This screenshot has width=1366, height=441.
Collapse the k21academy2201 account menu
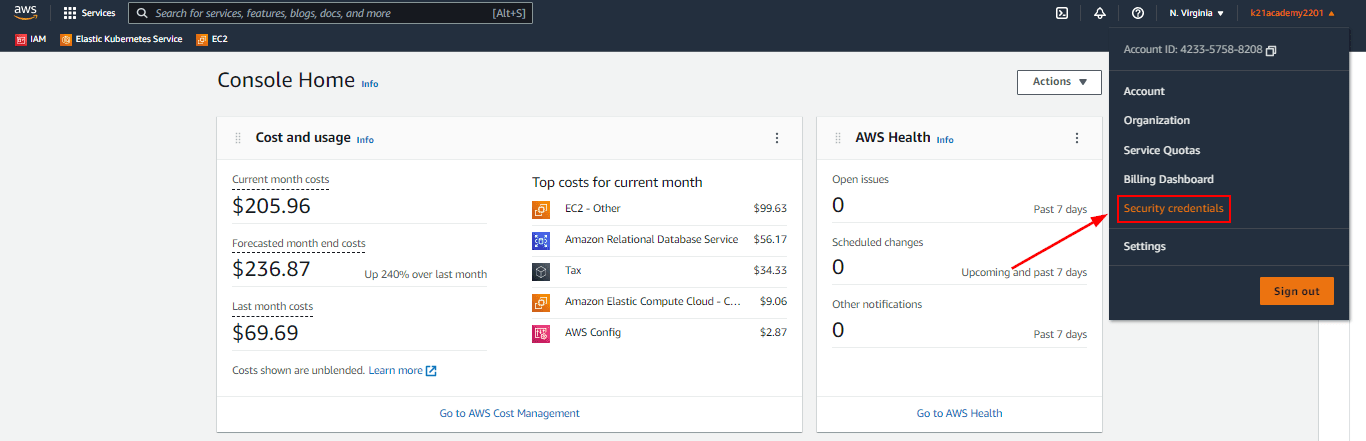(1292, 13)
